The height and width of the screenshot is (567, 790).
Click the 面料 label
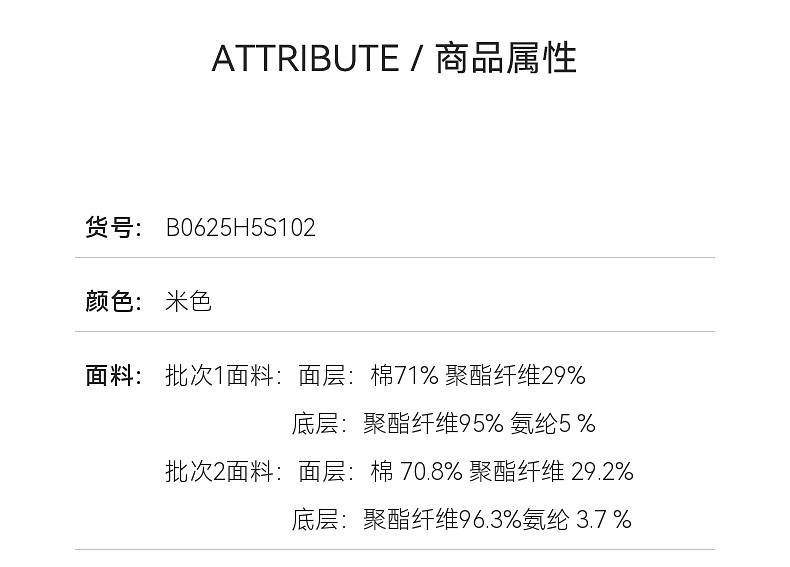(x=108, y=375)
